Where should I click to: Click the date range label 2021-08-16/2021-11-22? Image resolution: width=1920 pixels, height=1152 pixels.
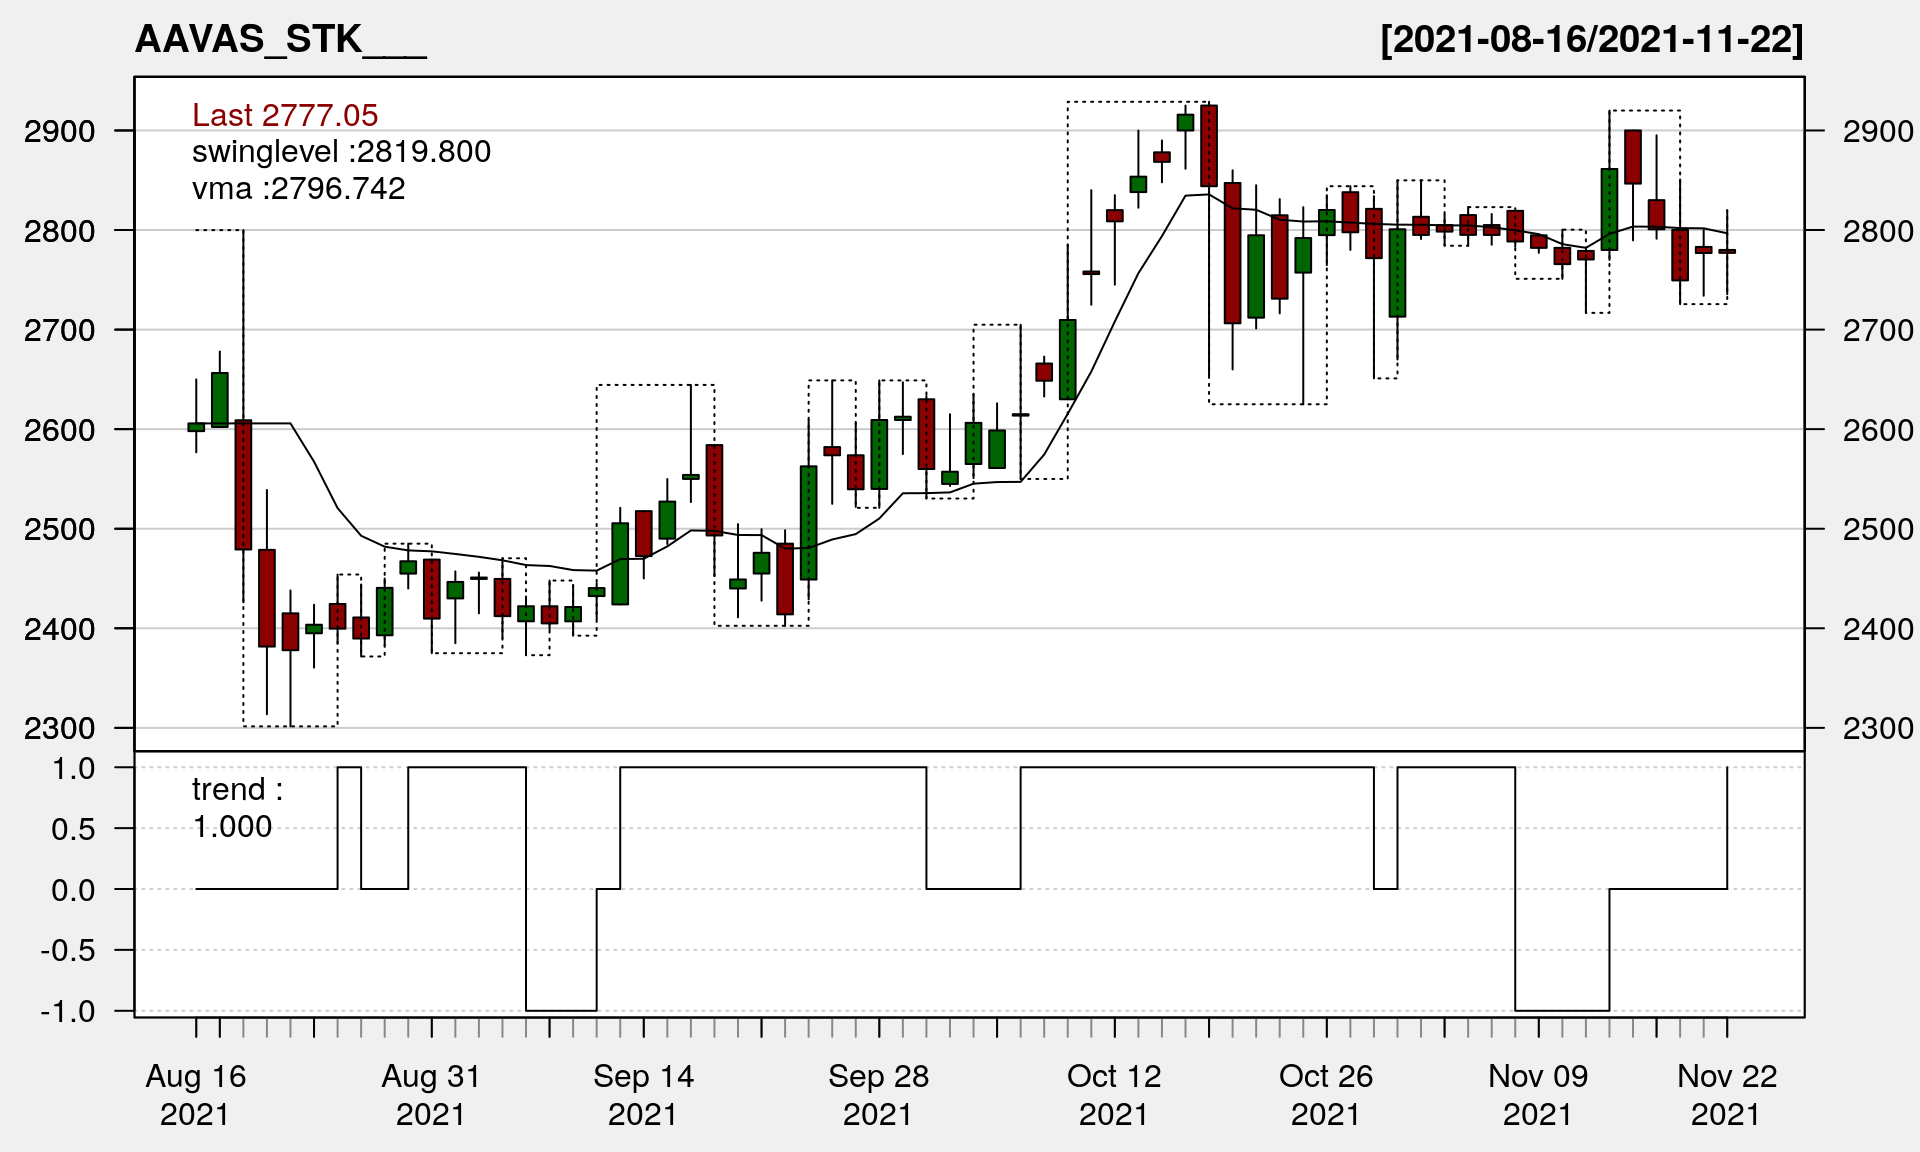click(x=1591, y=40)
